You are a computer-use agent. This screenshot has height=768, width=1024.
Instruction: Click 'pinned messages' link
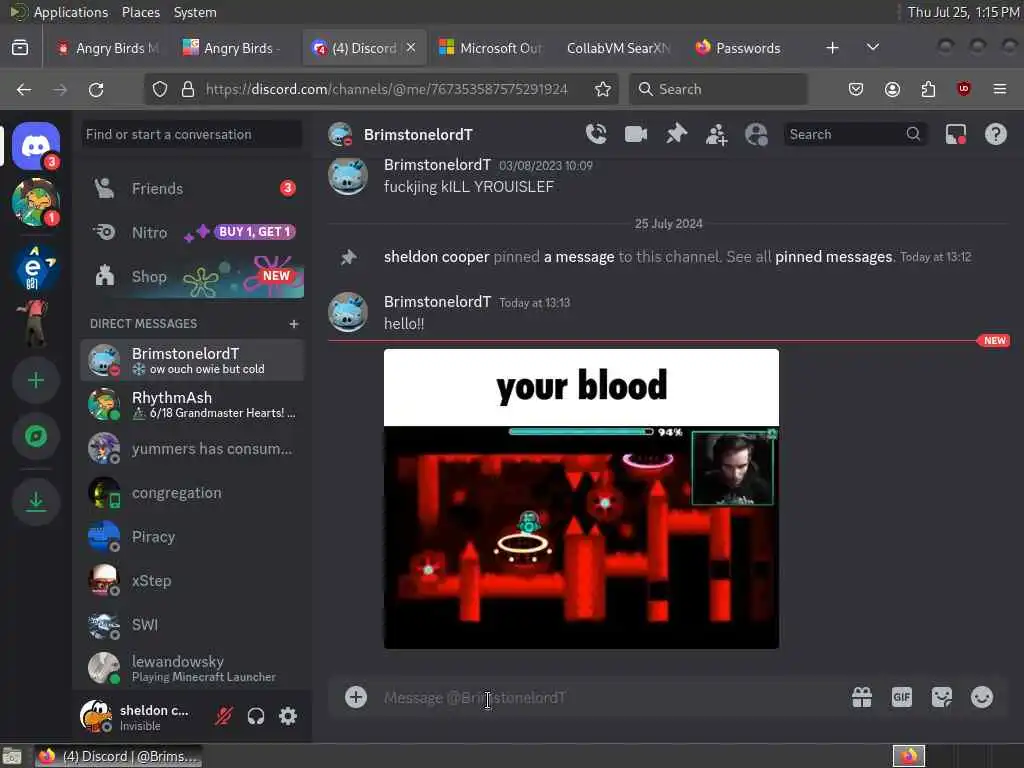[x=833, y=257]
